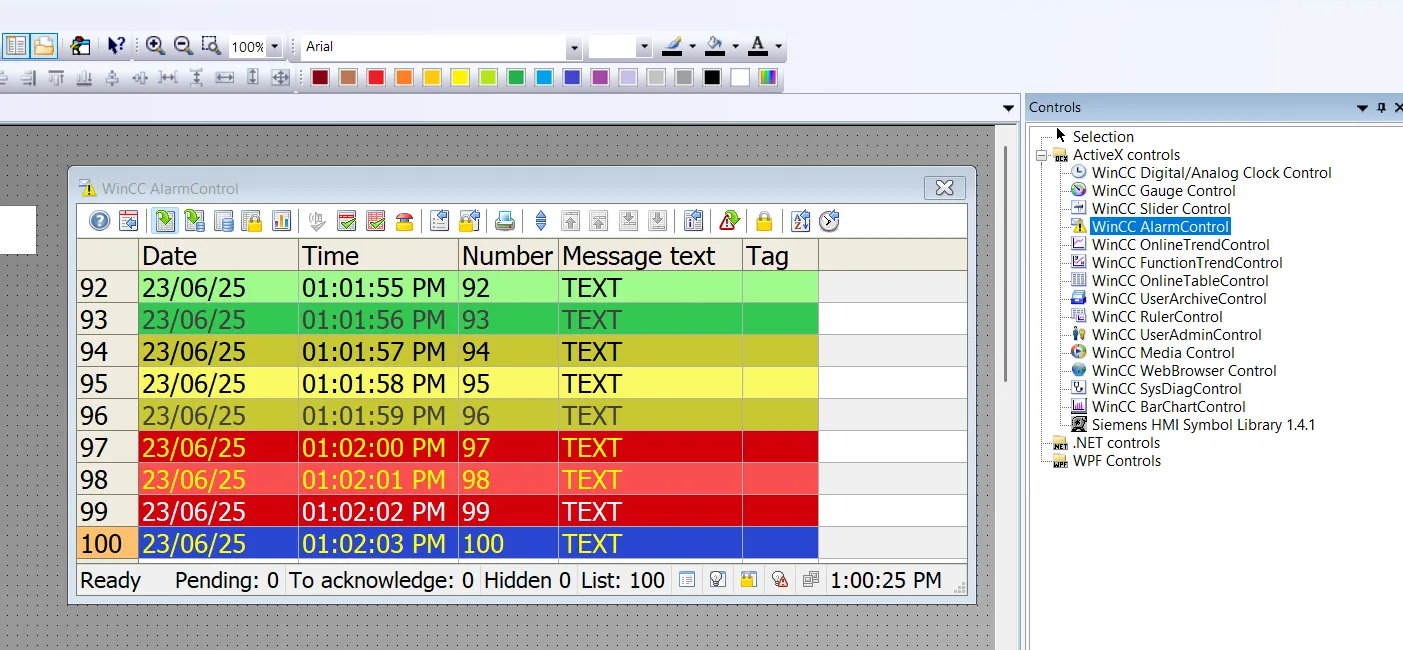The width and height of the screenshot is (1403, 650).
Task: Select Siemens HMI Symbol Library 1.4.1
Action: (1204, 425)
